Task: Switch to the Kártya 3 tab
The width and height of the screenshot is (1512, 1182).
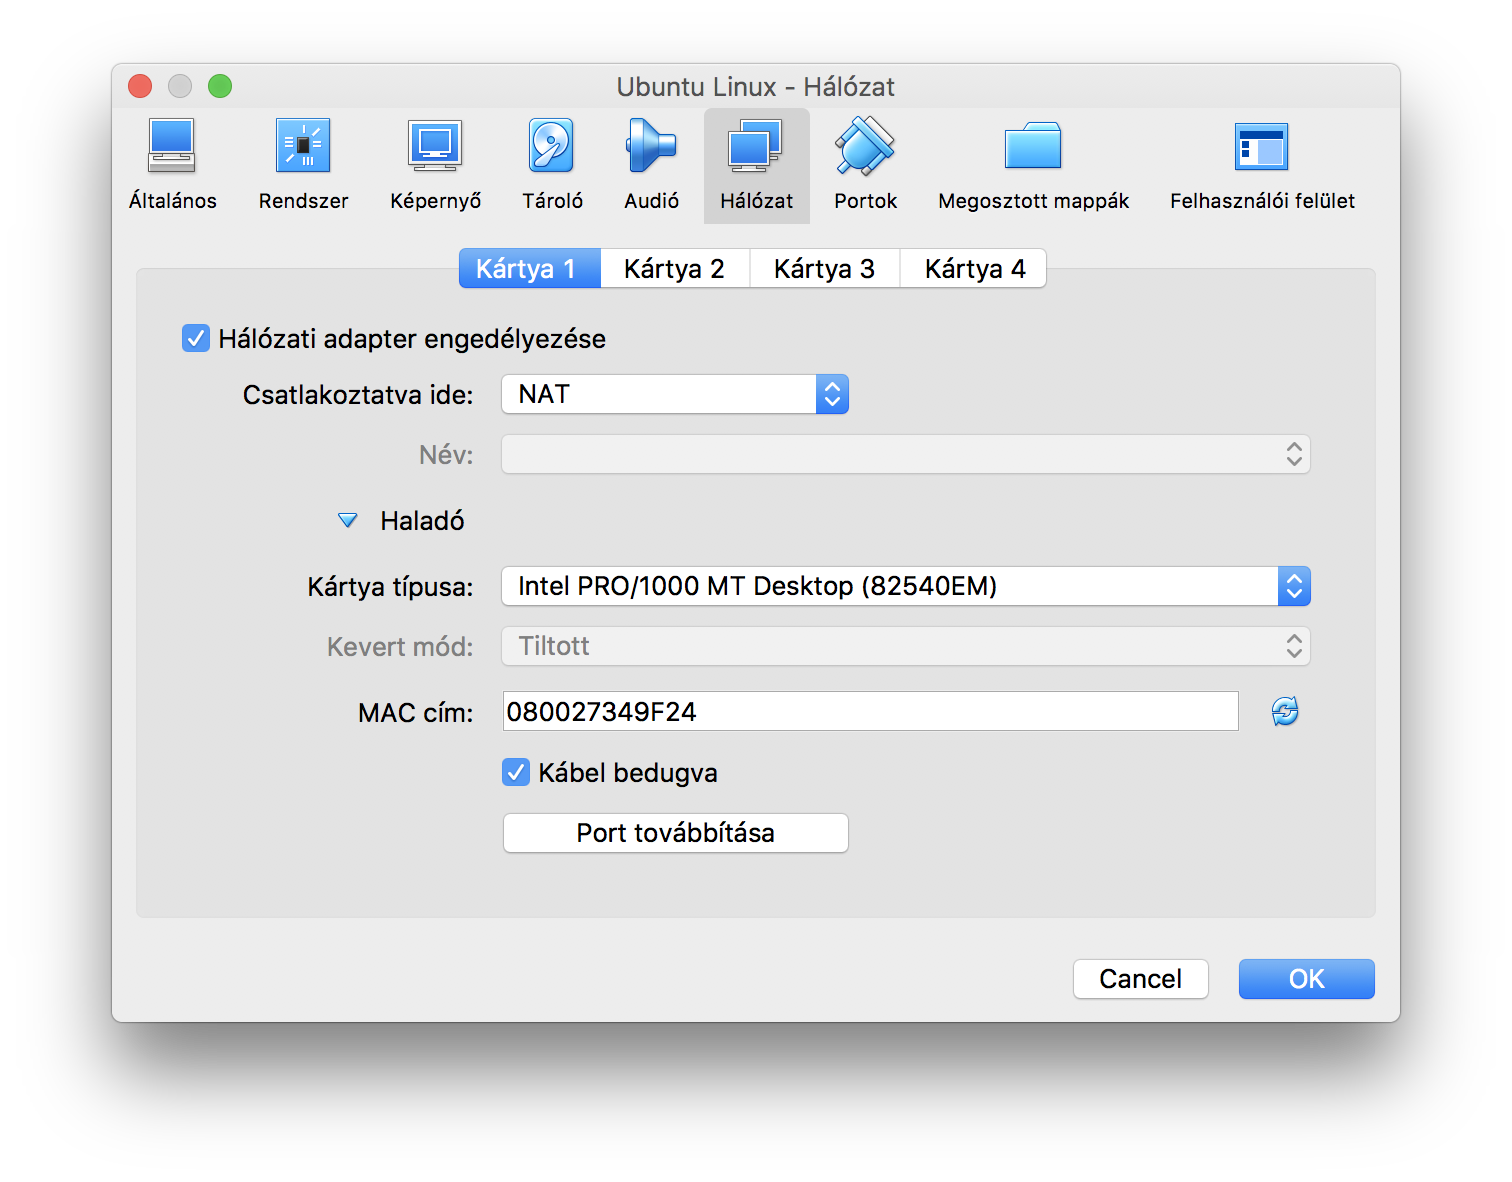Action: [825, 268]
